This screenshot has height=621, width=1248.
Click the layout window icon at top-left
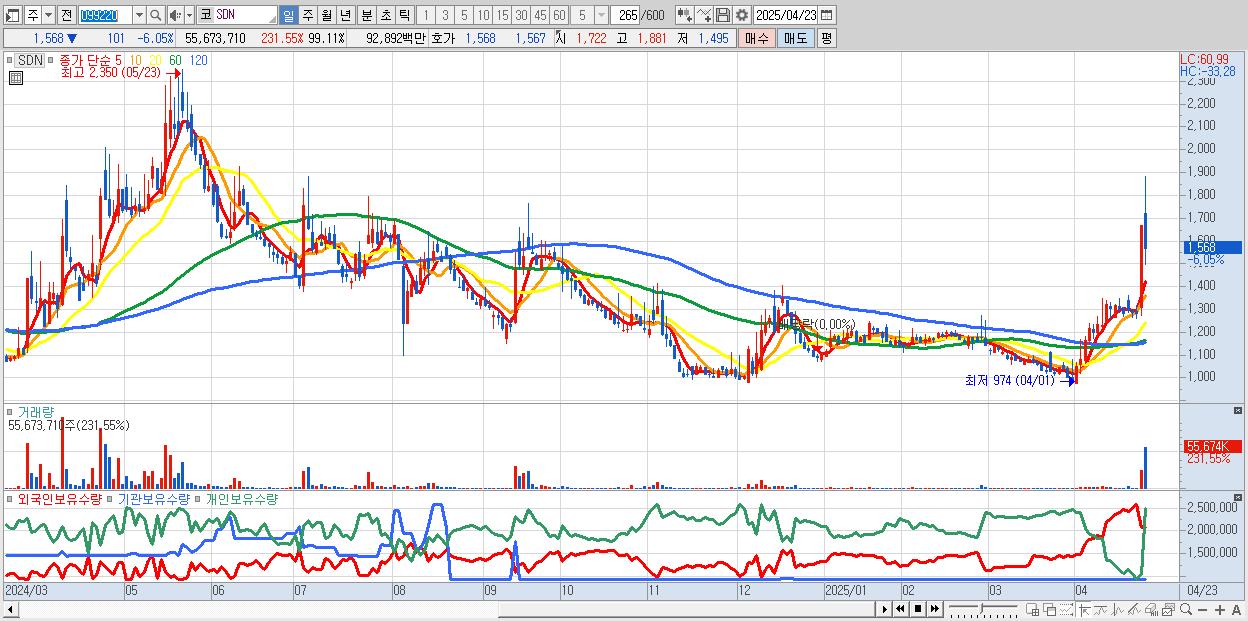(12, 15)
